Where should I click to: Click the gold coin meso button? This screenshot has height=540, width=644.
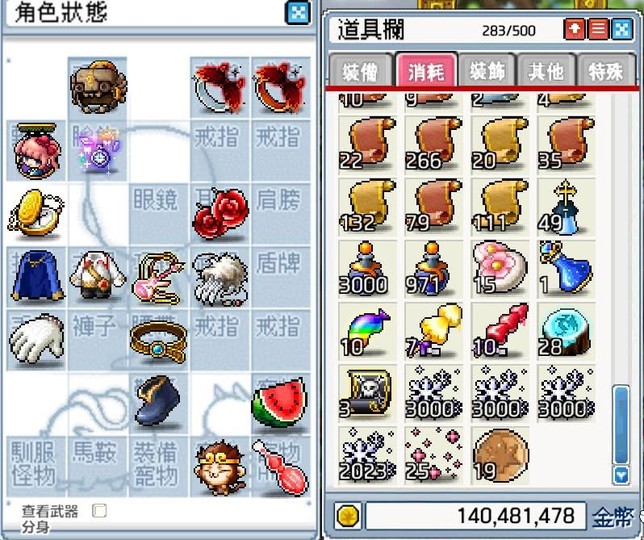[348, 516]
